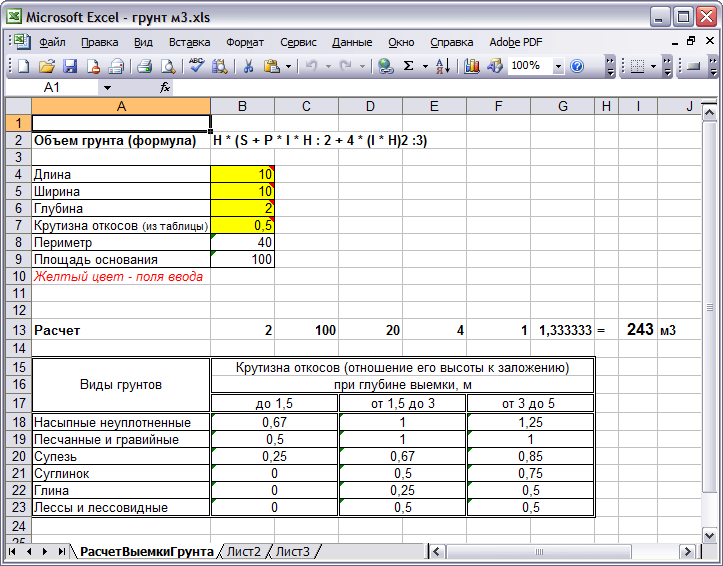Select column A header
This screenshot has height=566, width=723.
click(x=121, y=106)
